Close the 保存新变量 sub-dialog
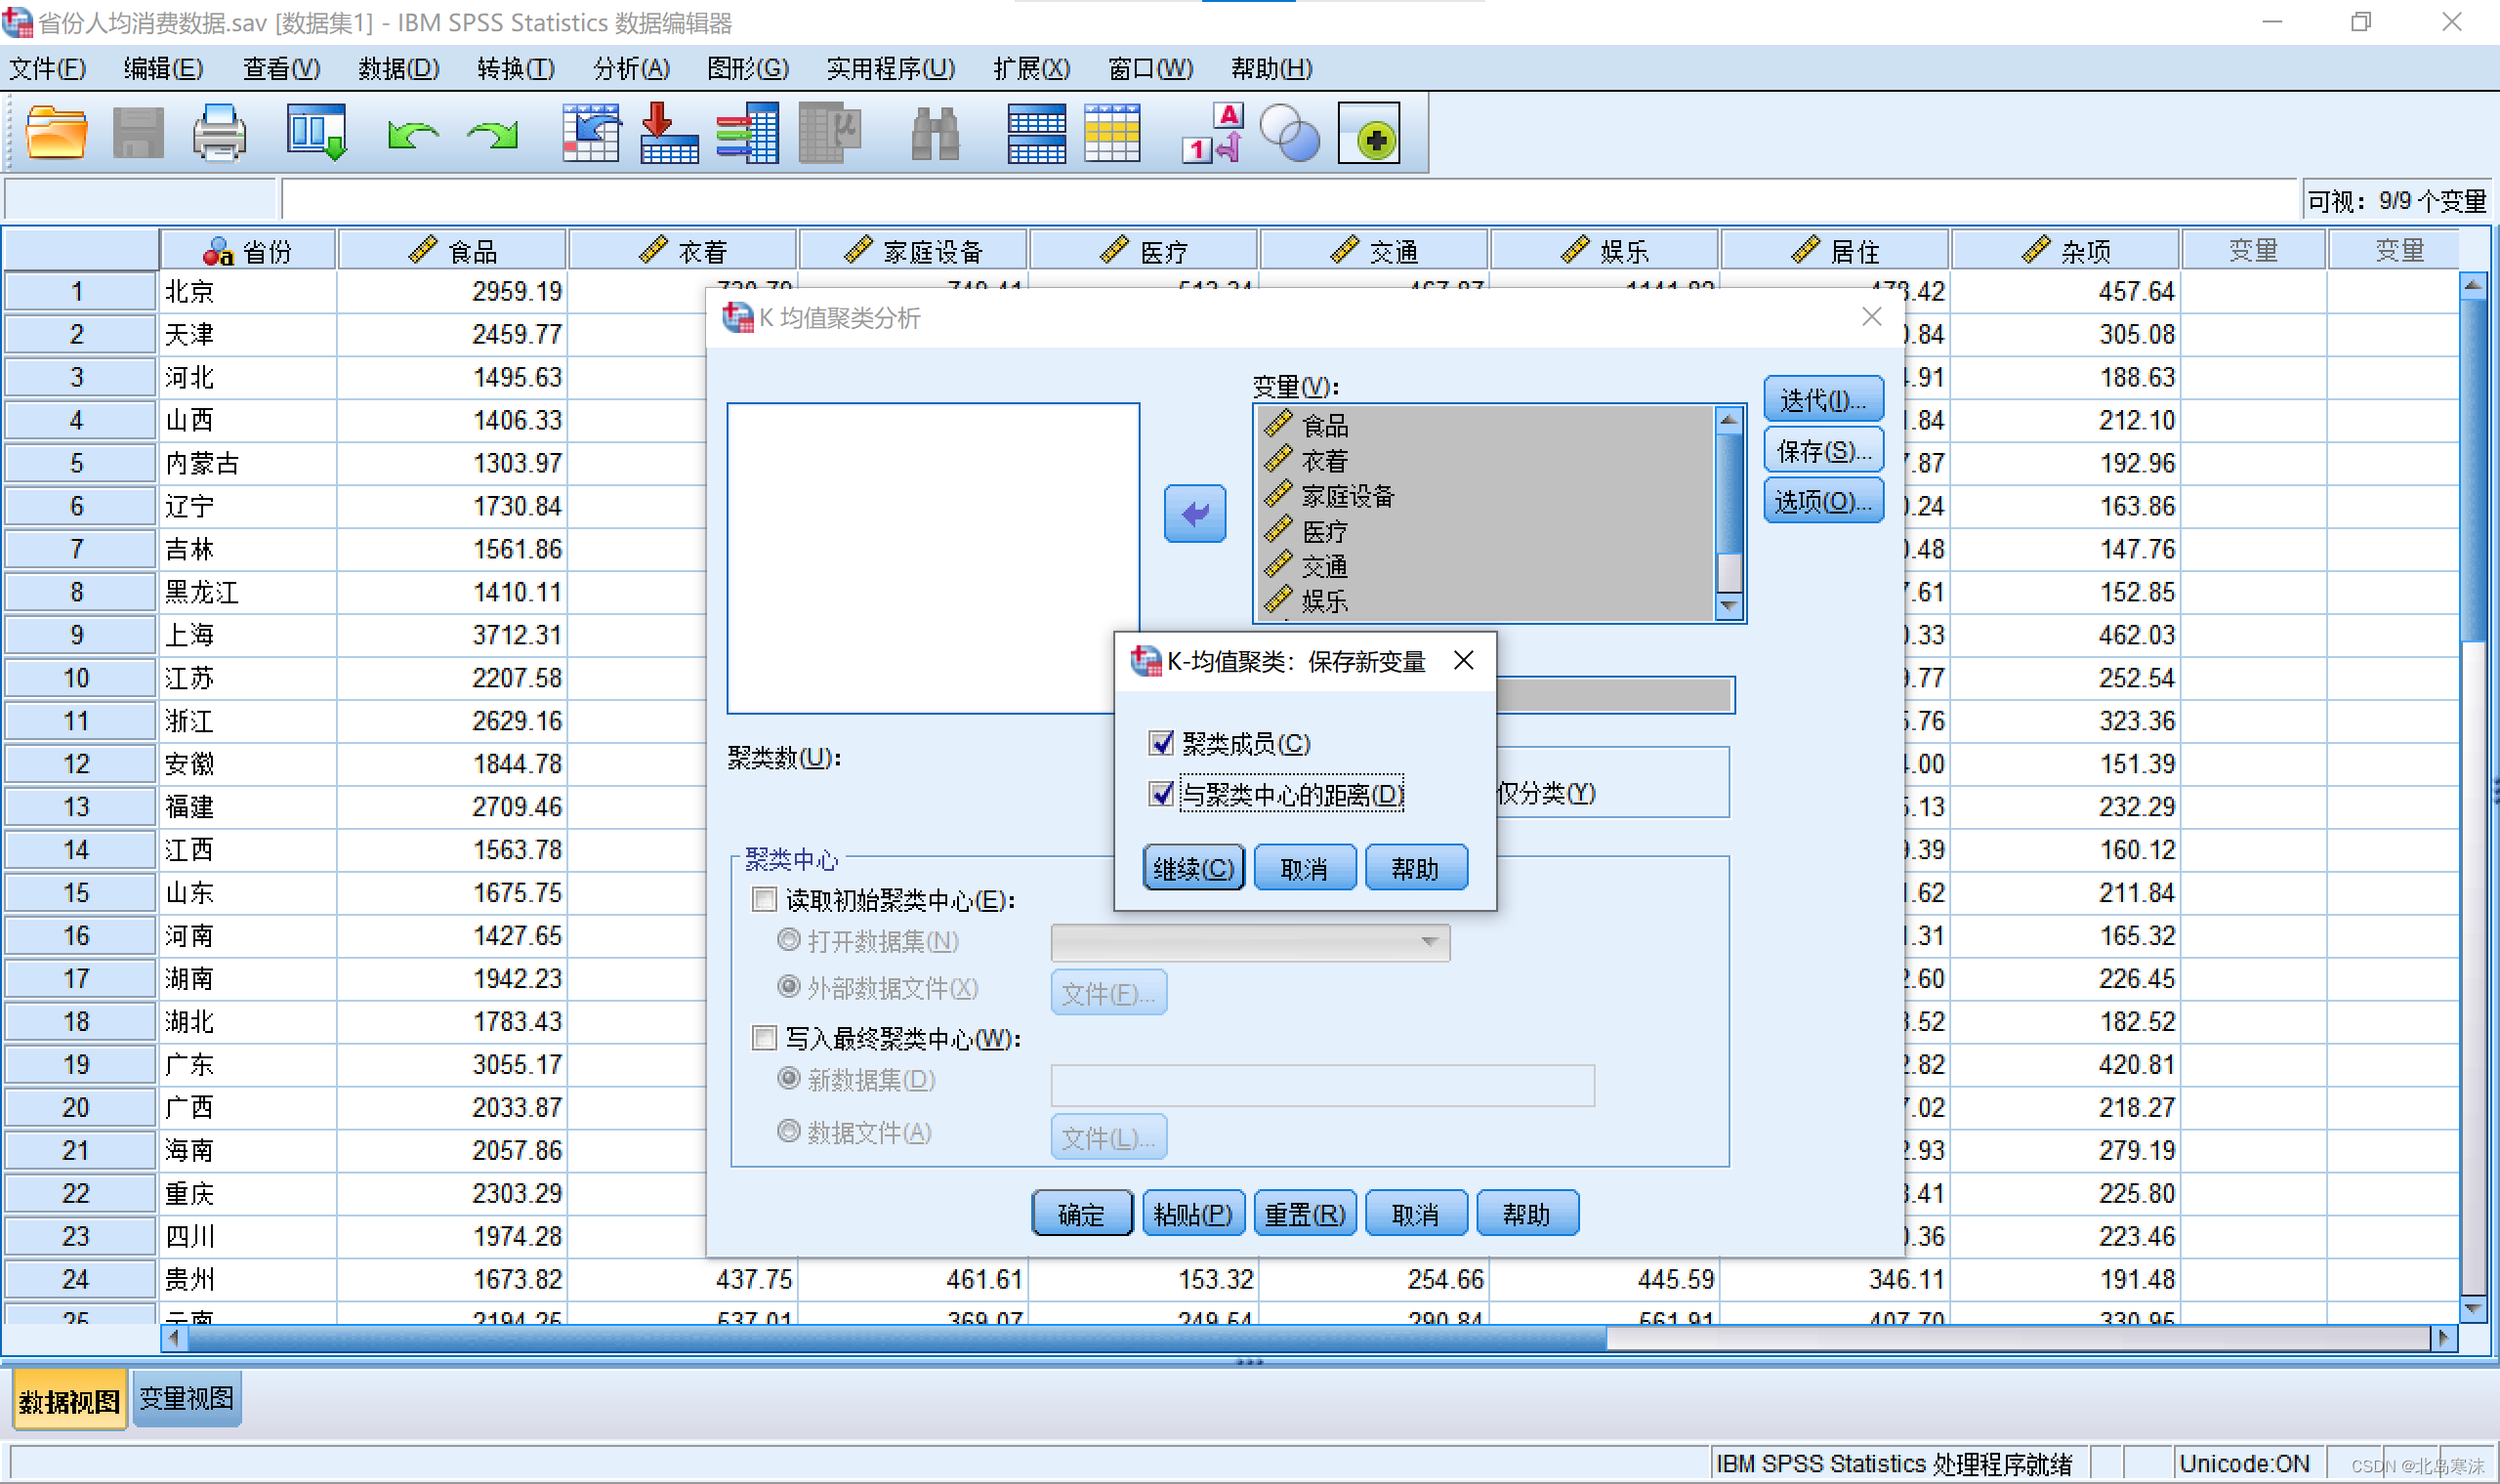This screenshot has height=1484, width=2500. (1463, 660)
